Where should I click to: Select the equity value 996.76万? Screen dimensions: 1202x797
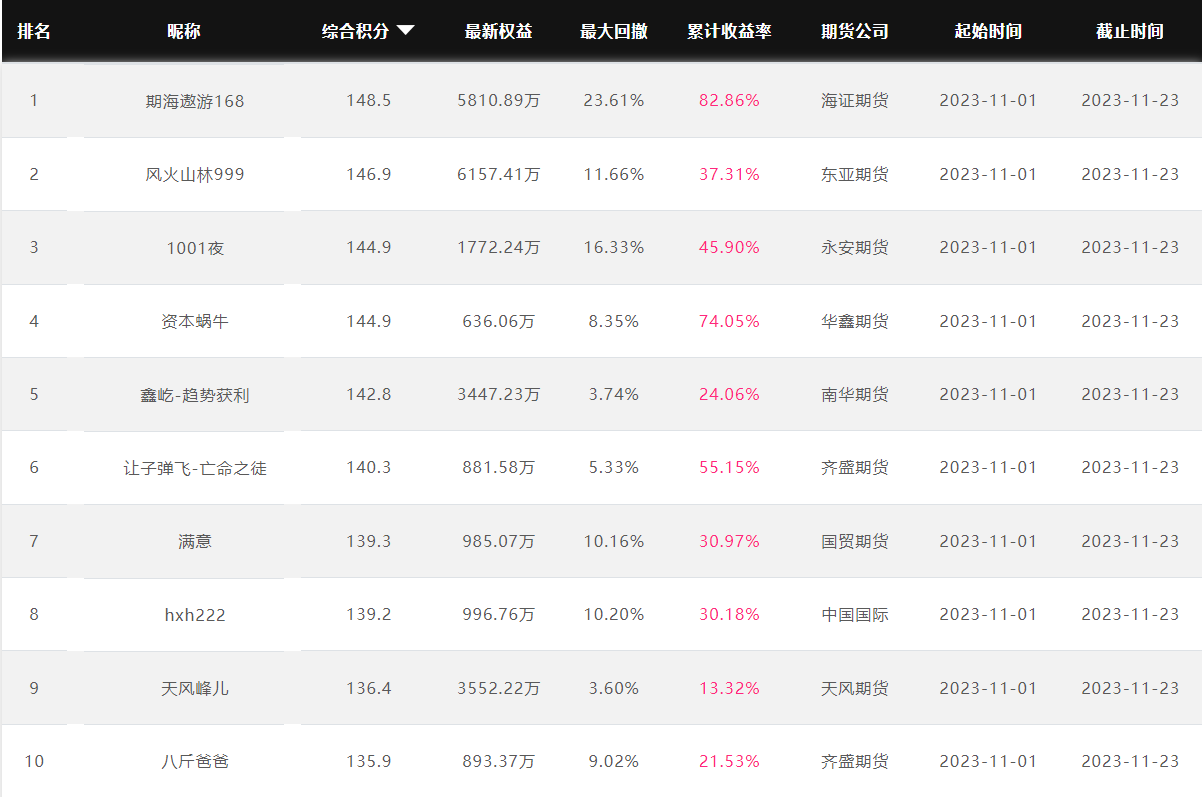498,614
